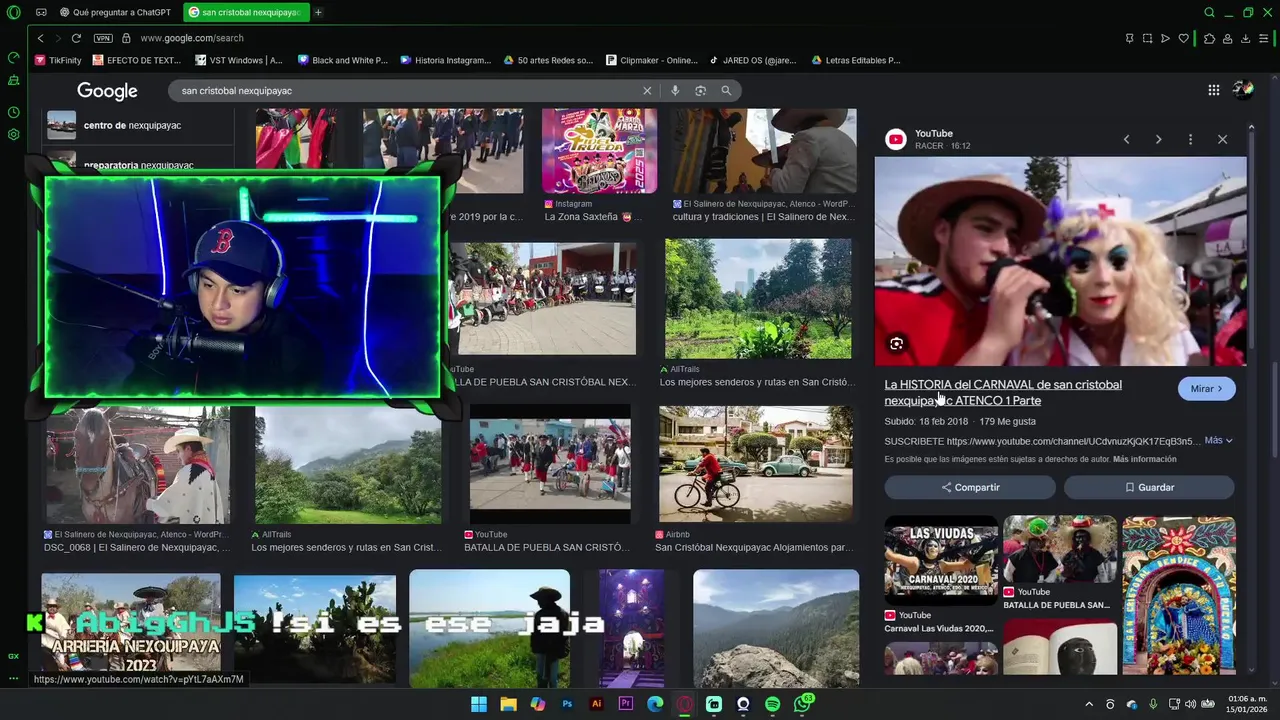Select 'centro de nexquipayac' suggestion
The width and height of the screenshot is (1280, 720).
point(138,125)
